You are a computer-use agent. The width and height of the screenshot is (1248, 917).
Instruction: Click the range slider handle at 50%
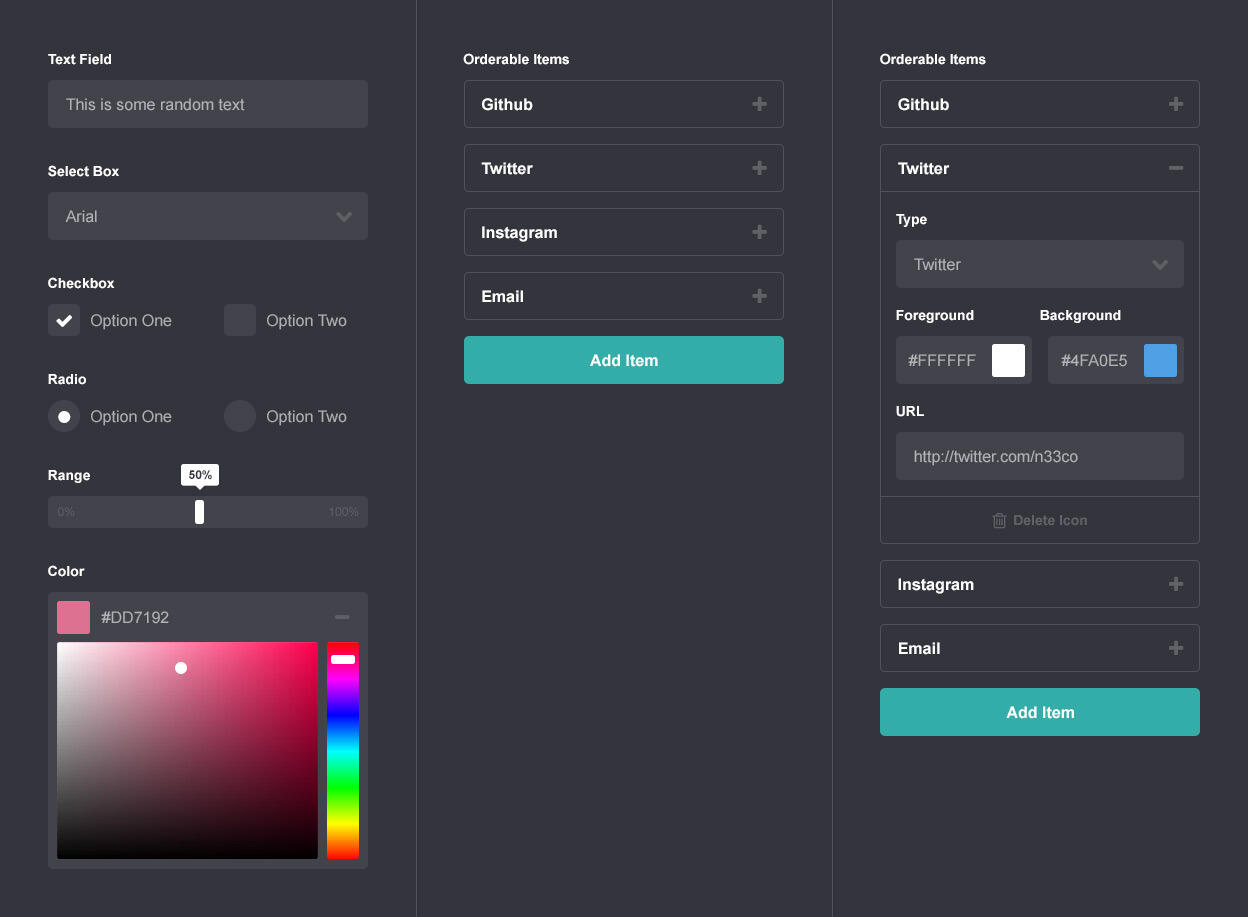click(x=199, y=511)
